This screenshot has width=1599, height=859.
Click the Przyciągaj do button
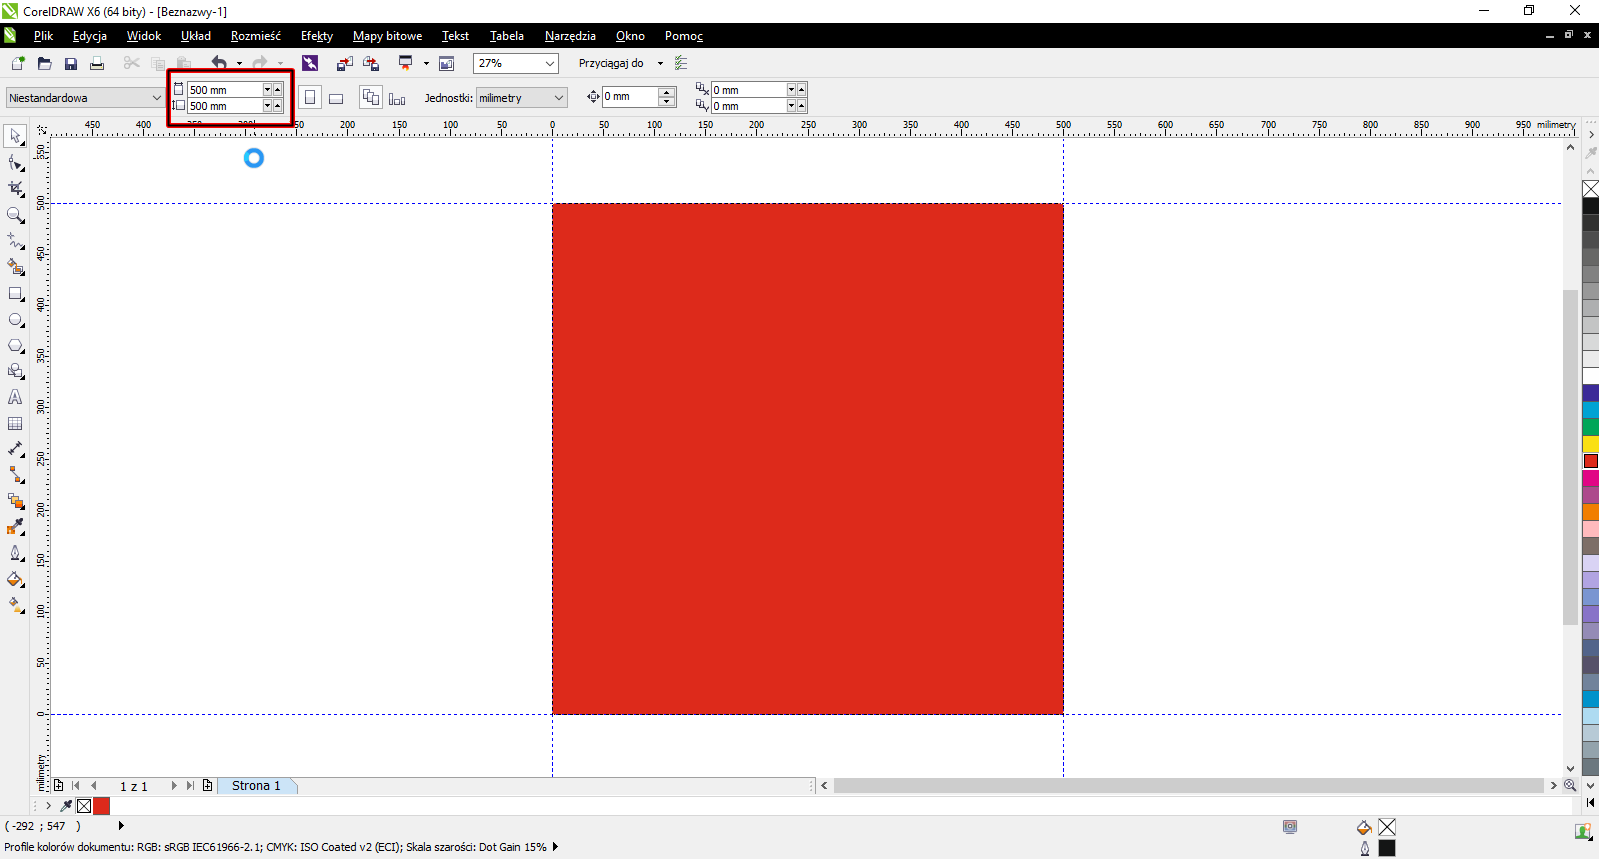click(x=611, y=63)
